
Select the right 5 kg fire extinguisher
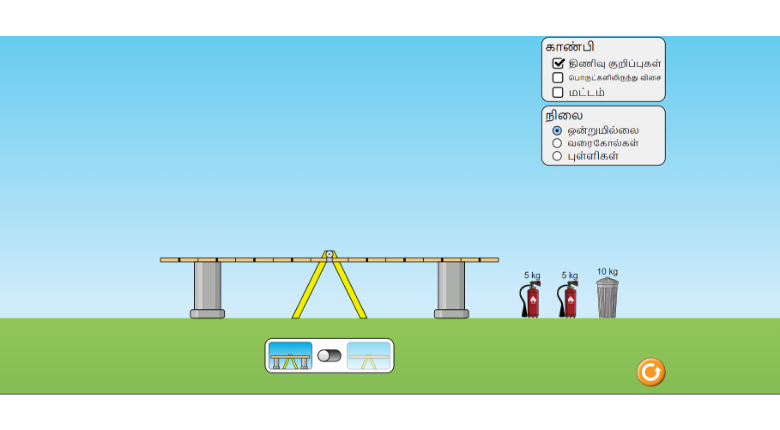click(x=569, y=300)
